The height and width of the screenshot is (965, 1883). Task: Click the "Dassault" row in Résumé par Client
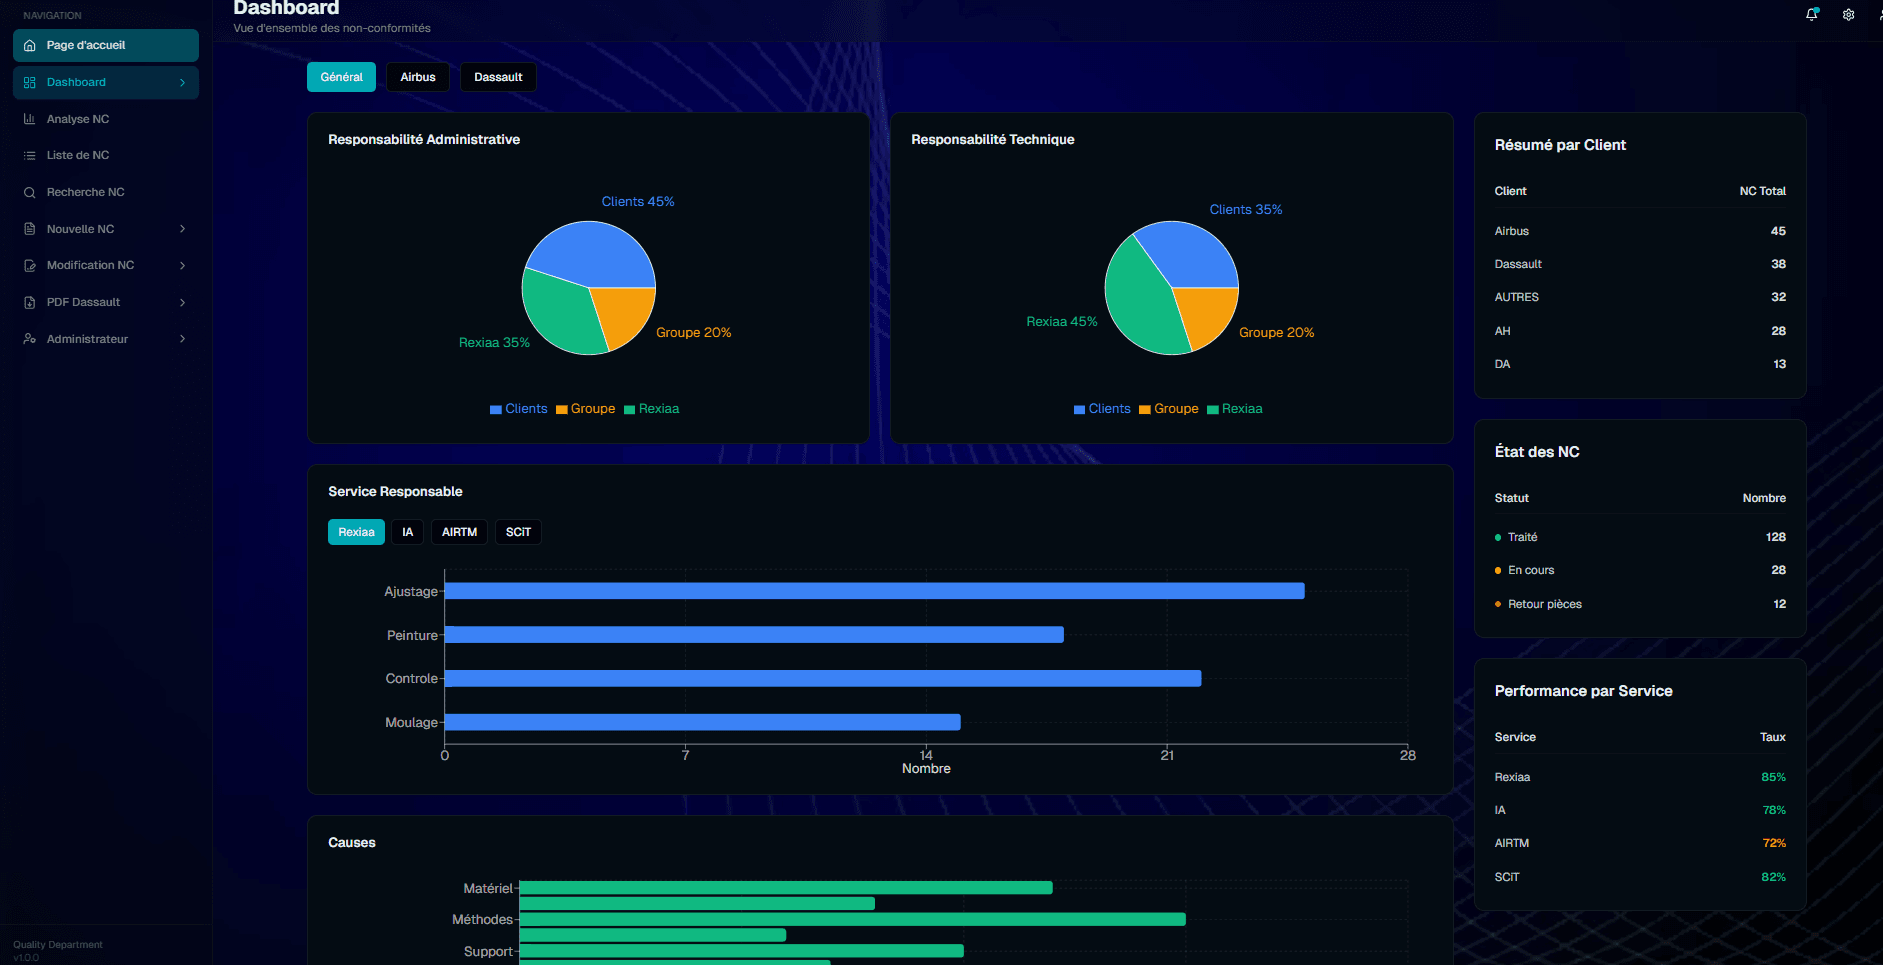[1640, 264]
